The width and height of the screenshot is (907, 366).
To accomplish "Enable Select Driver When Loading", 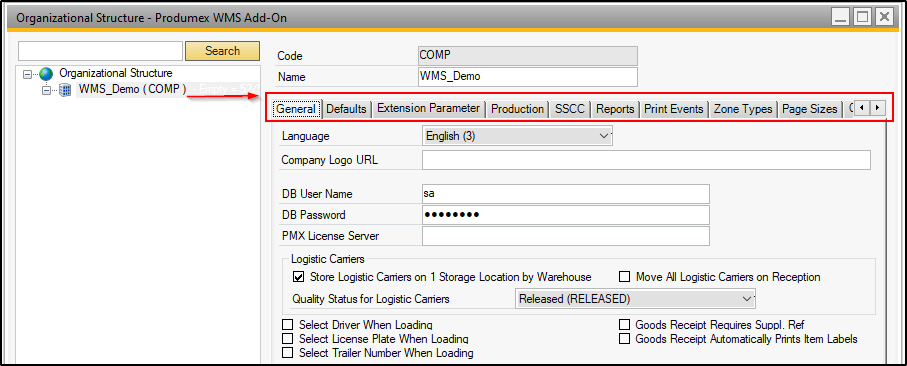I will pyautogui.click(x=287, y=325).
